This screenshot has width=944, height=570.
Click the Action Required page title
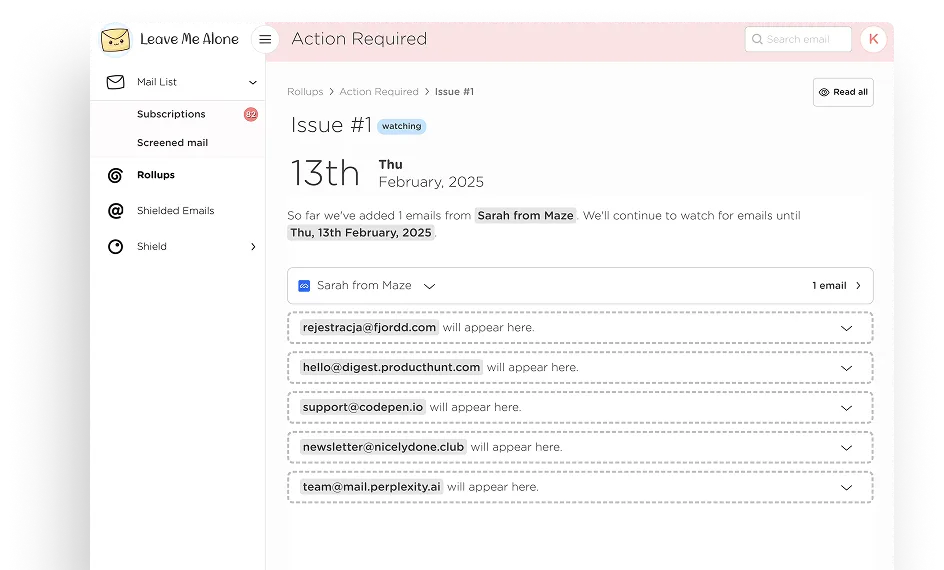point(359,39)
